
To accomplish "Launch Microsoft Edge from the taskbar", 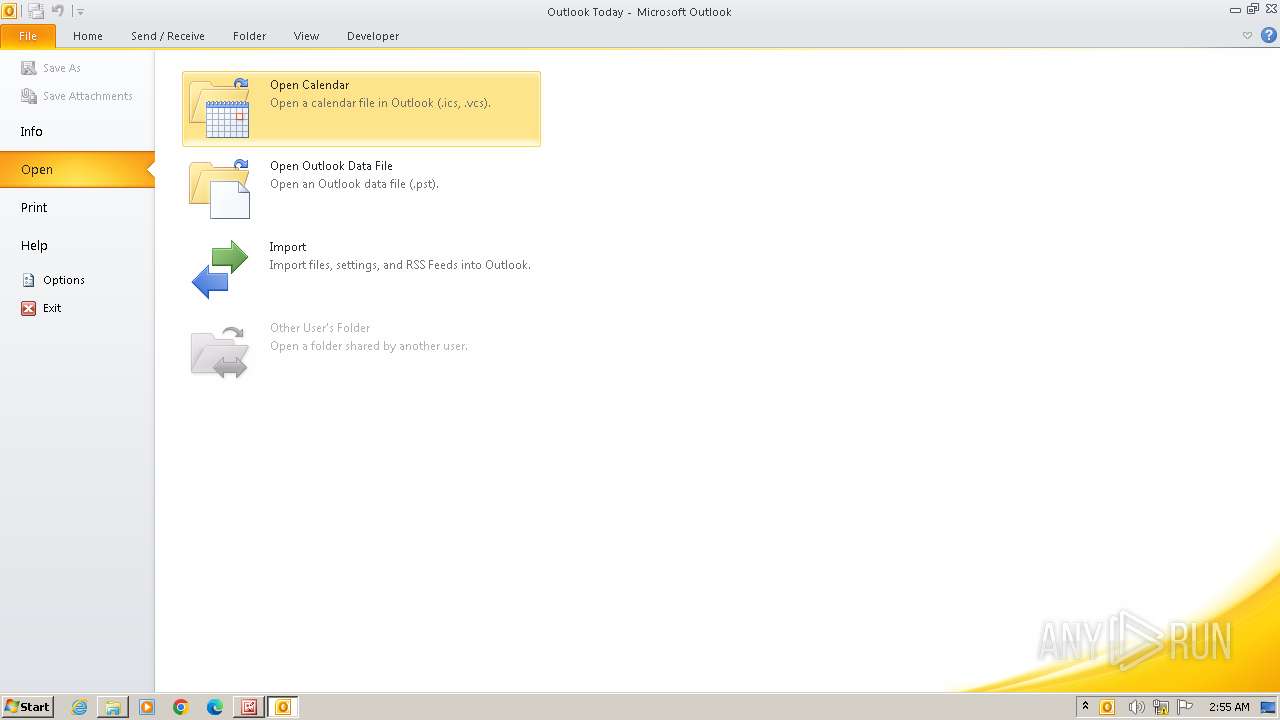I will coord(215,707).
